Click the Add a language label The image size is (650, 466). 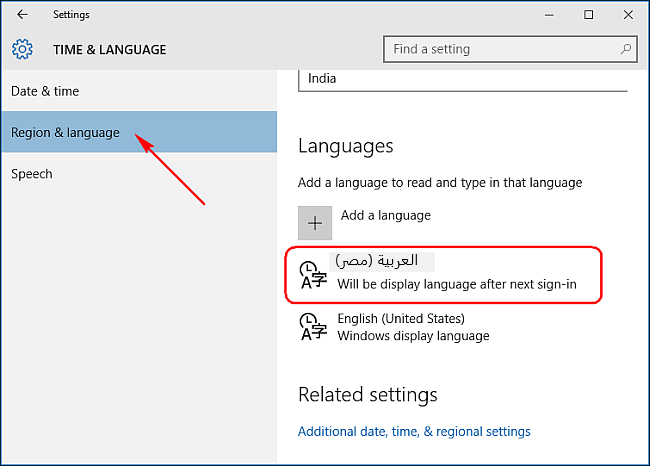(386, 216)
